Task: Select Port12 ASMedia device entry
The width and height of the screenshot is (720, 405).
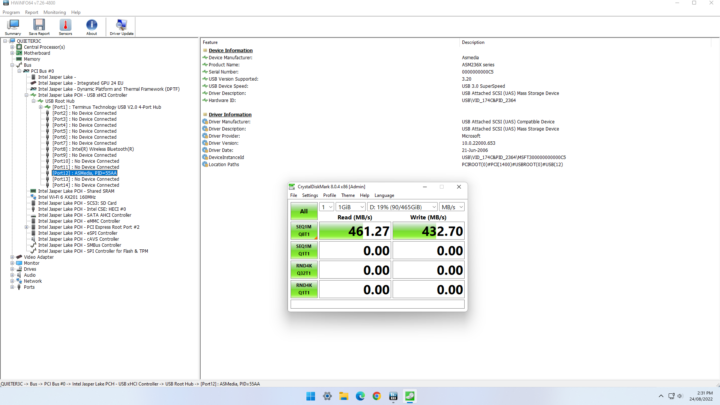Action: coord(84,173)
